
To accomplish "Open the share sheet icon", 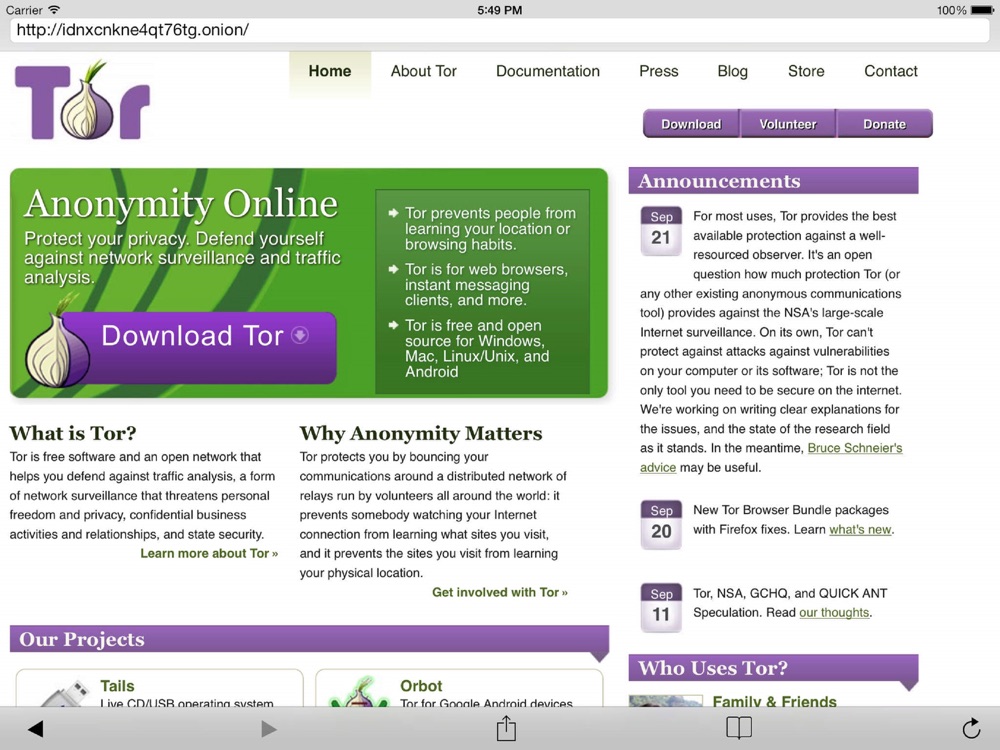I will [506, 728].
